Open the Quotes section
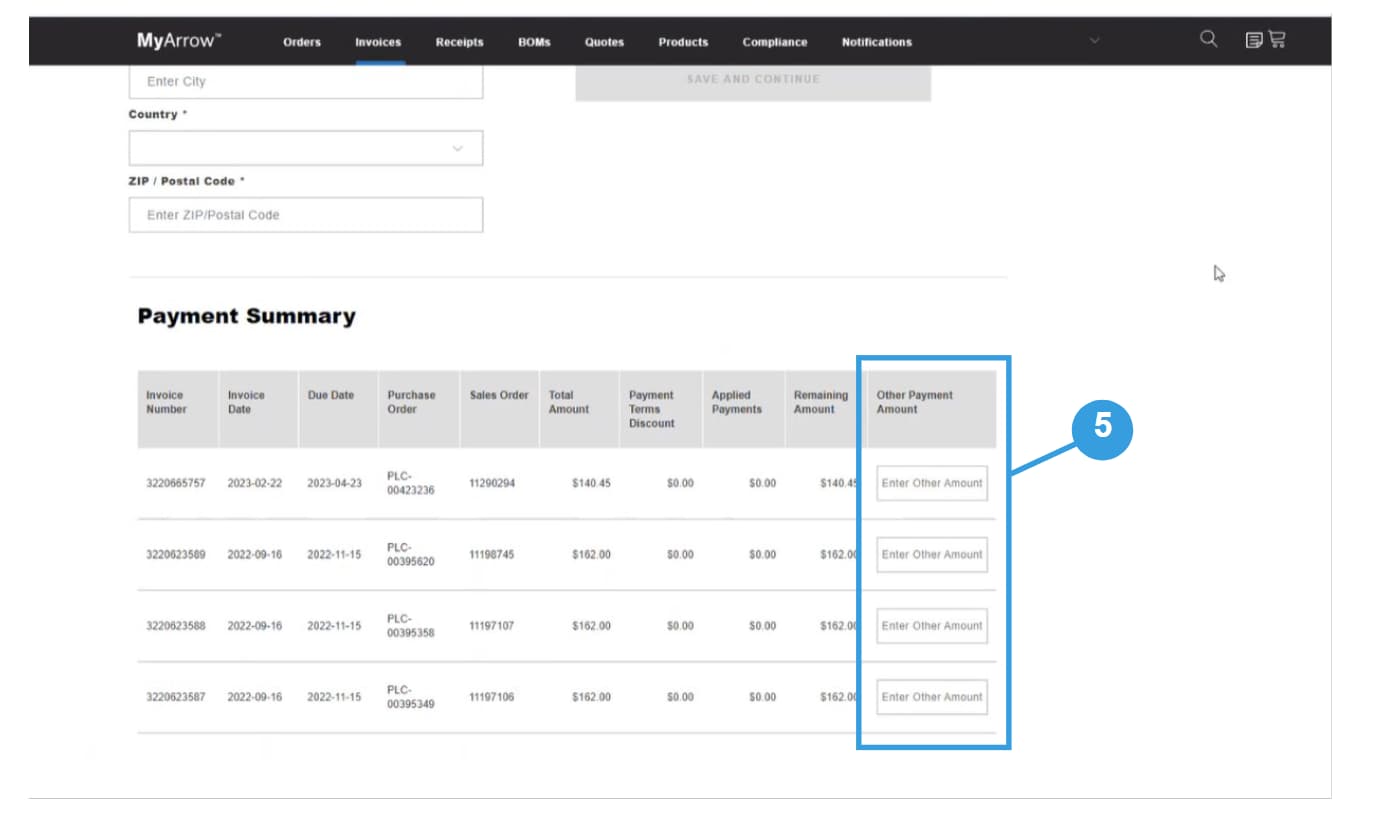 tap(603, 42)
